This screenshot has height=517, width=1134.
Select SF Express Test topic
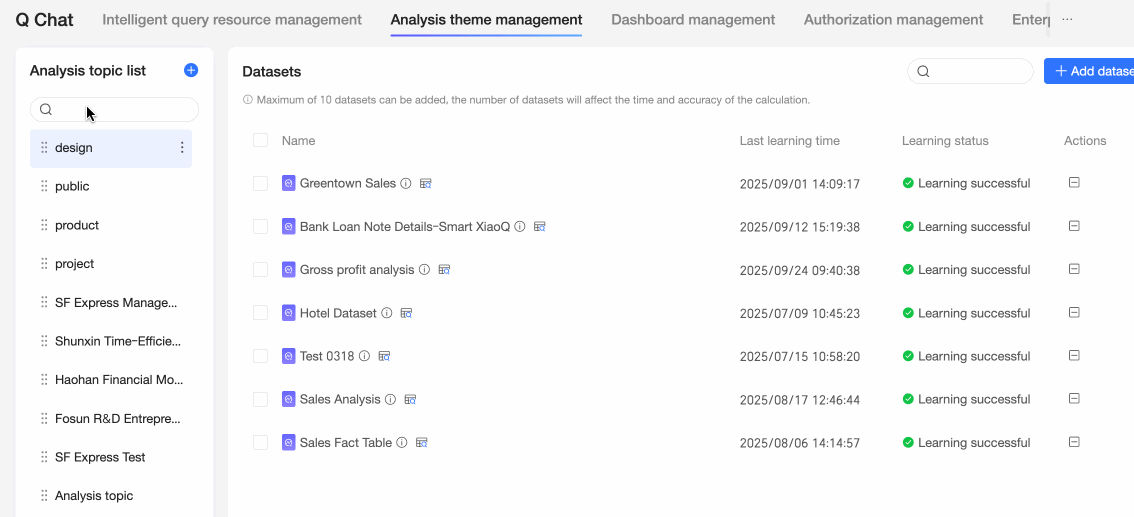tap(100, 457)
